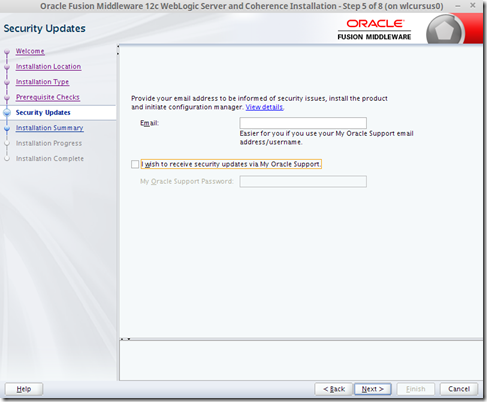Click the Installation Type step bullet
Screen dimensions: 487x402
pos(7,82)
